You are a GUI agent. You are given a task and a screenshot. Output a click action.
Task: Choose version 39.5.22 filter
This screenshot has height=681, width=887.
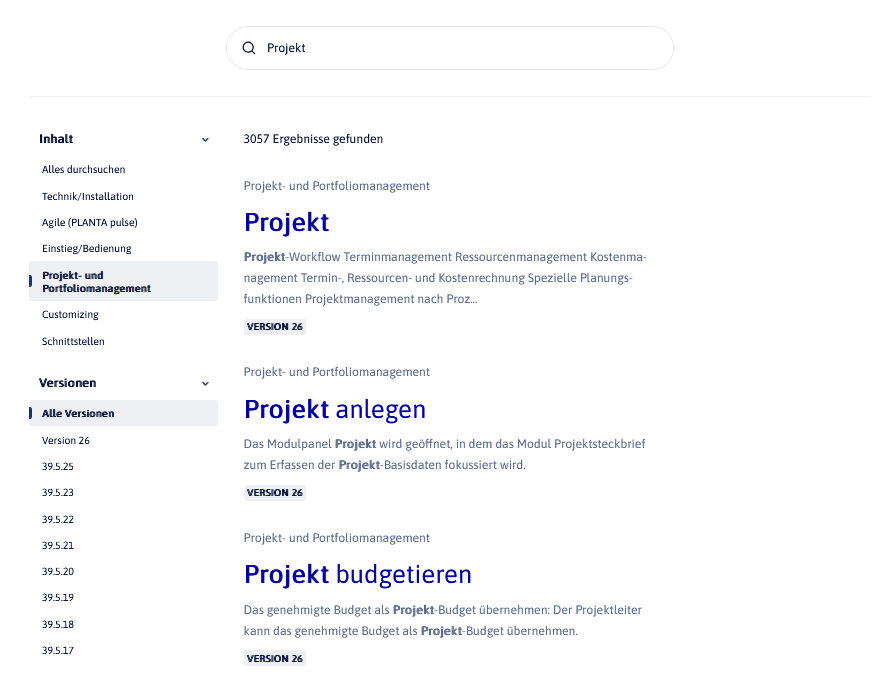pyautogui.click(x=58, y=520)
